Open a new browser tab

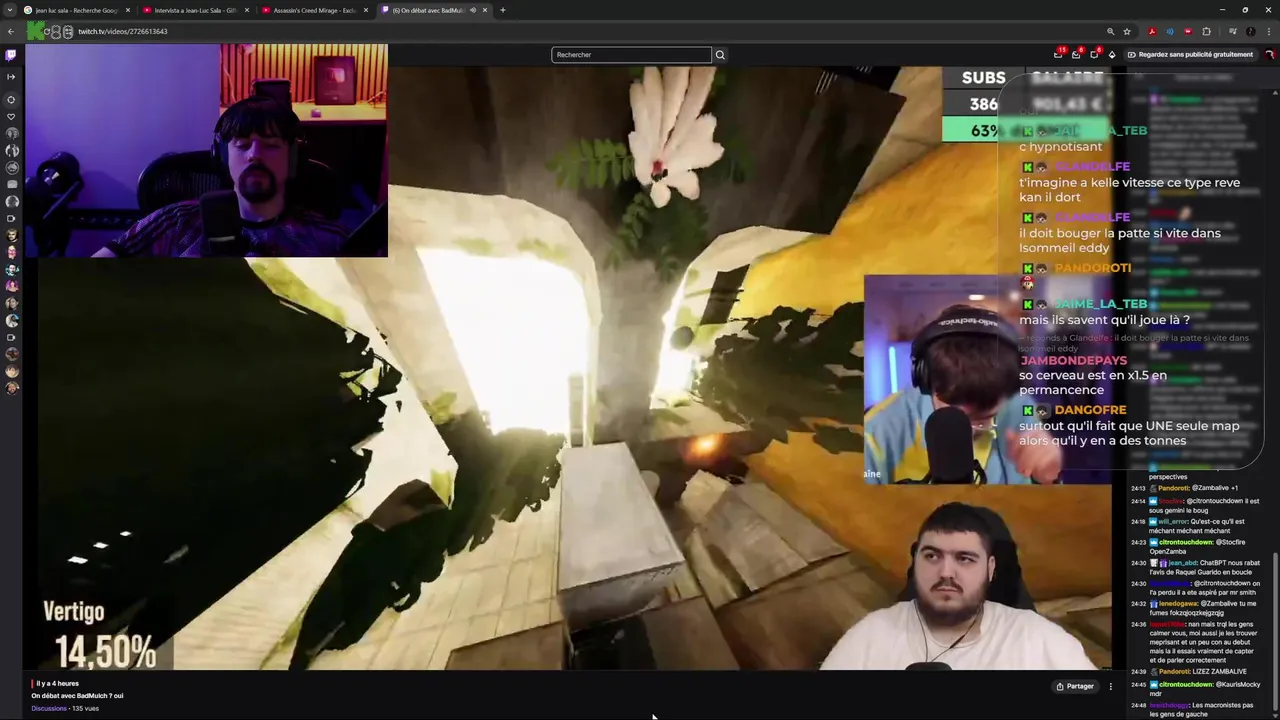click(x=503, y=10)
